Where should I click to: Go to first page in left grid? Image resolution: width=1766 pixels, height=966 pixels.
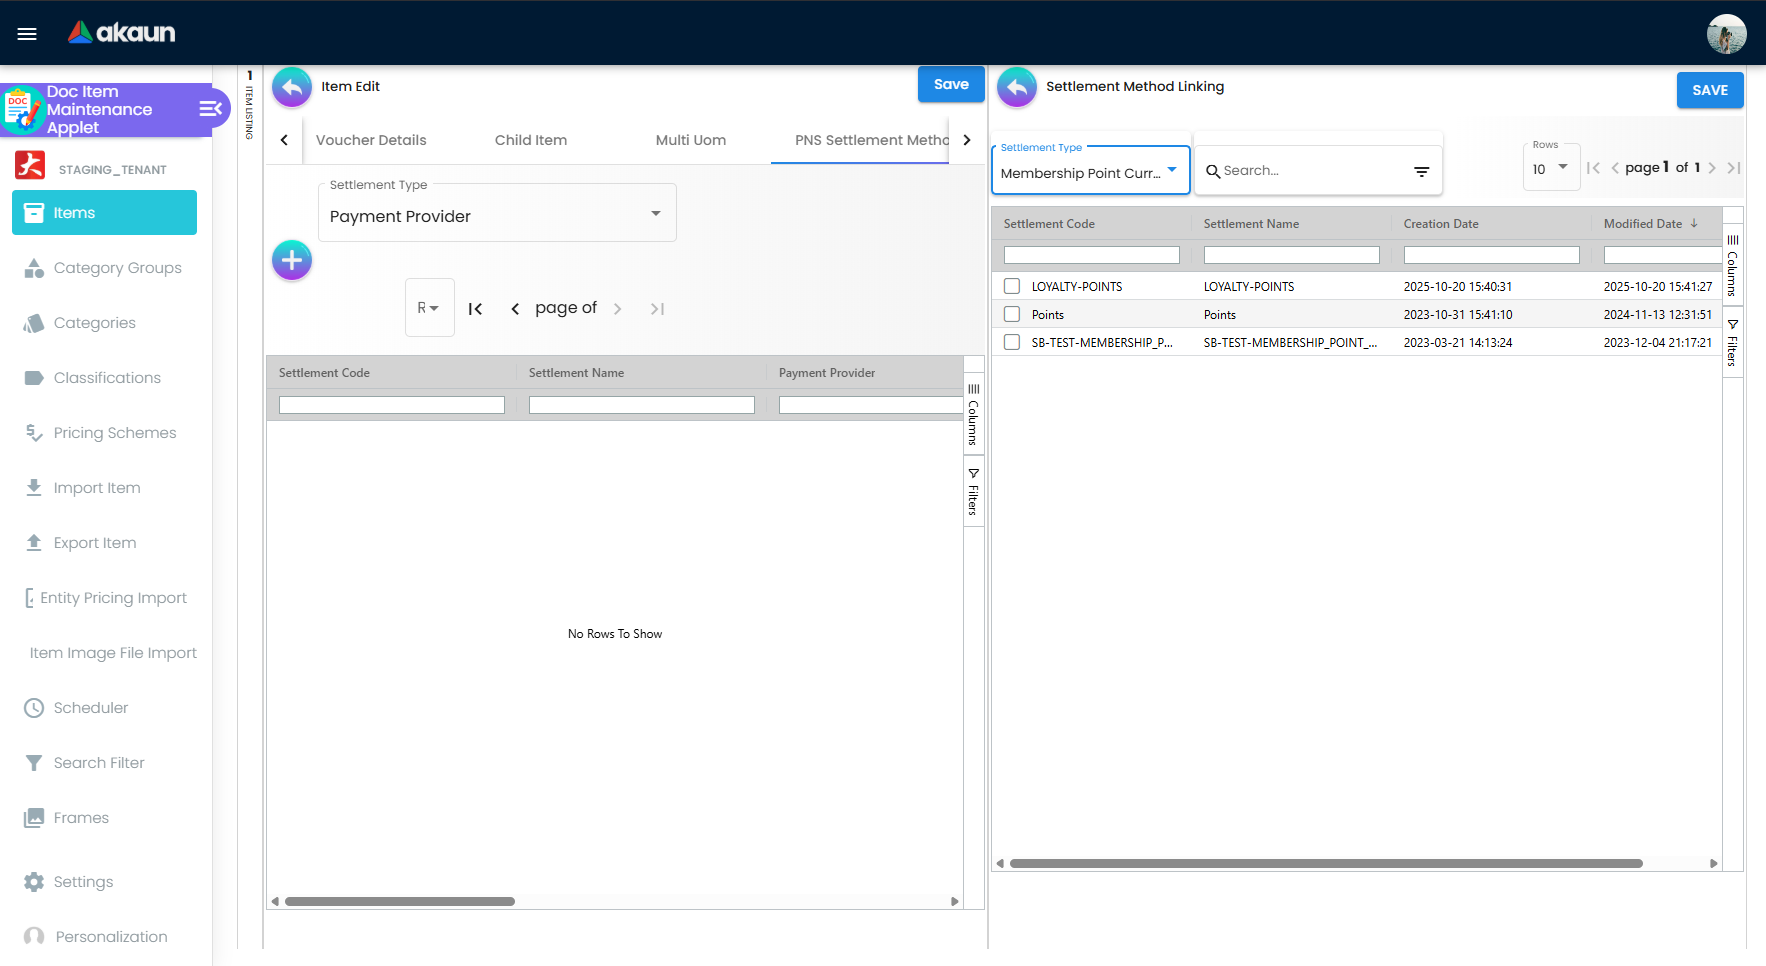(x=476, y=309)
